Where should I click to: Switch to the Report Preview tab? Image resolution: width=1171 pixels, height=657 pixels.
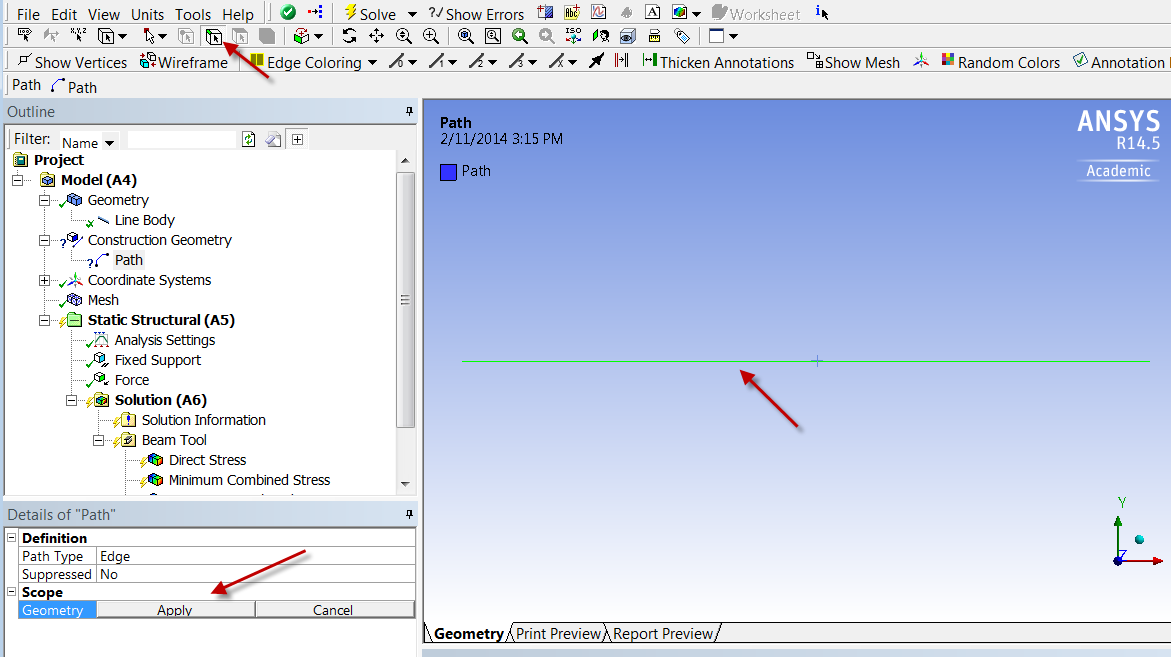point(662,633)
